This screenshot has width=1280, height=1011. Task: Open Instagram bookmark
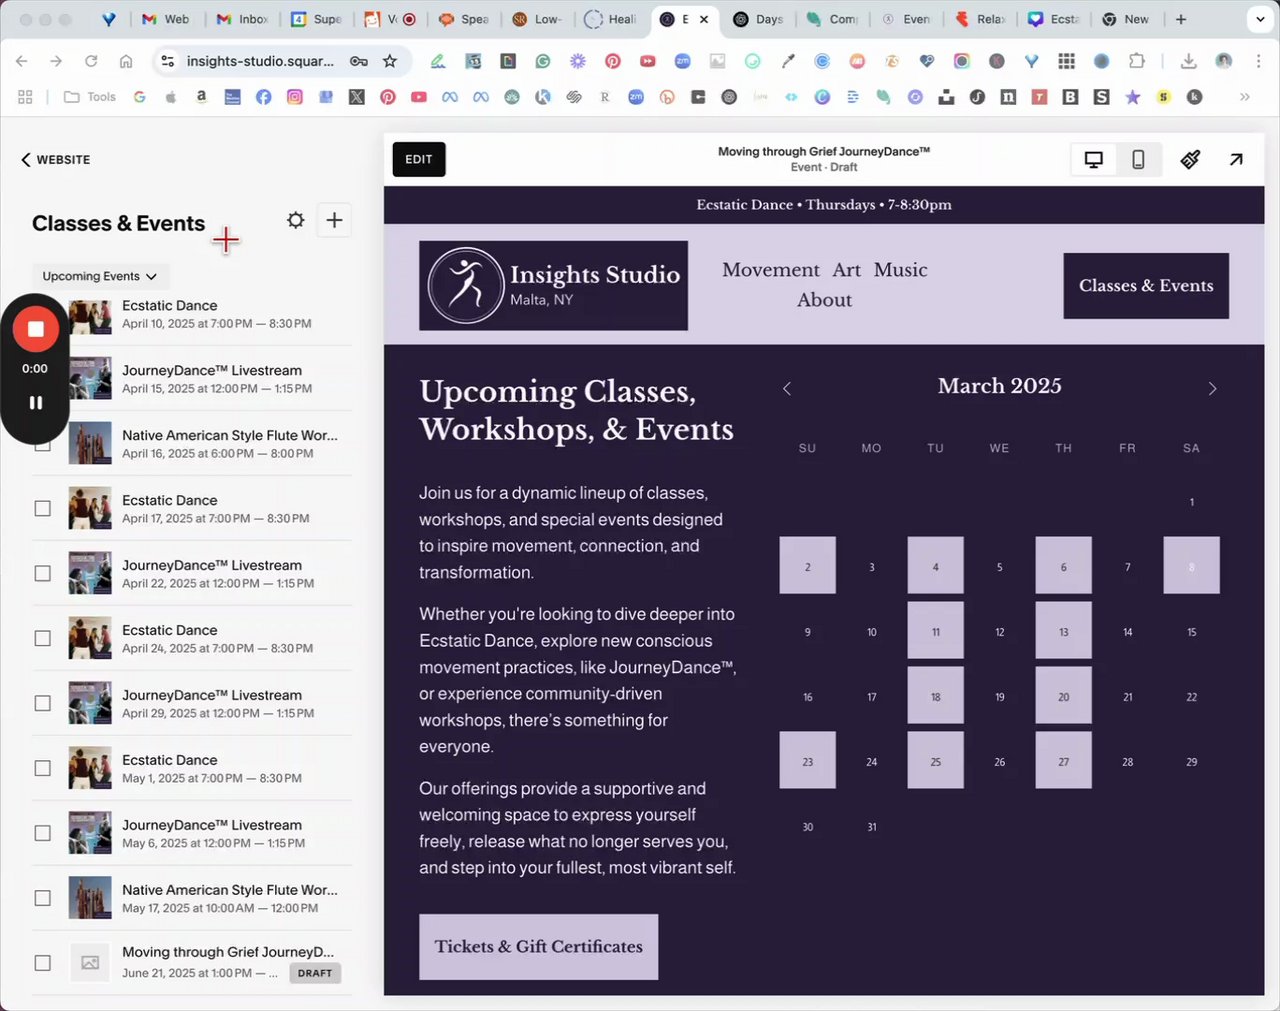tap(295, 97)
